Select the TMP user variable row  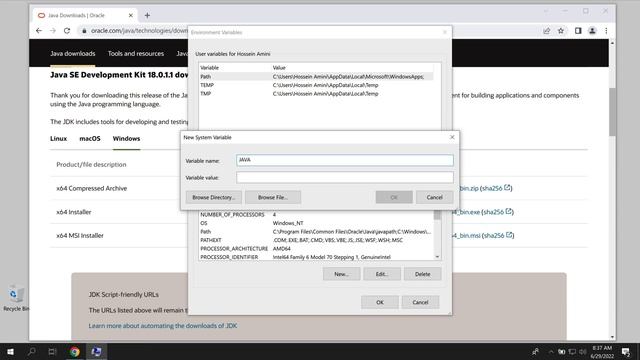316,93
